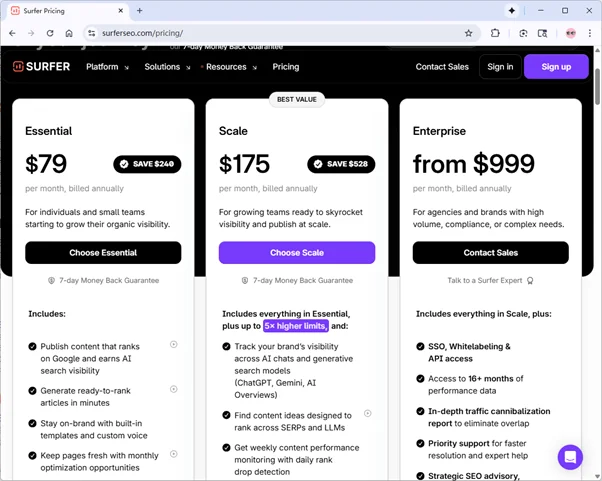Screen dimensions: 602x481
Task: Open Chrome three-dot menu
Action: (x=588, y=33)
